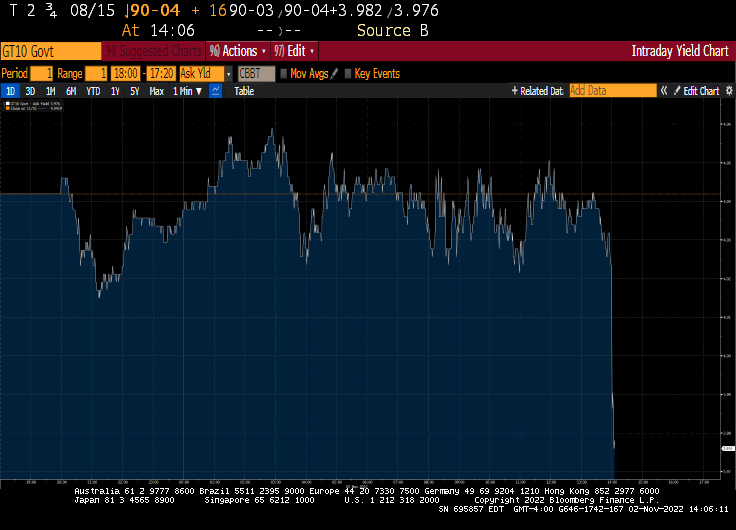Switch to the Table view
The height and width of the screenshot is (530, 736).
244,91
